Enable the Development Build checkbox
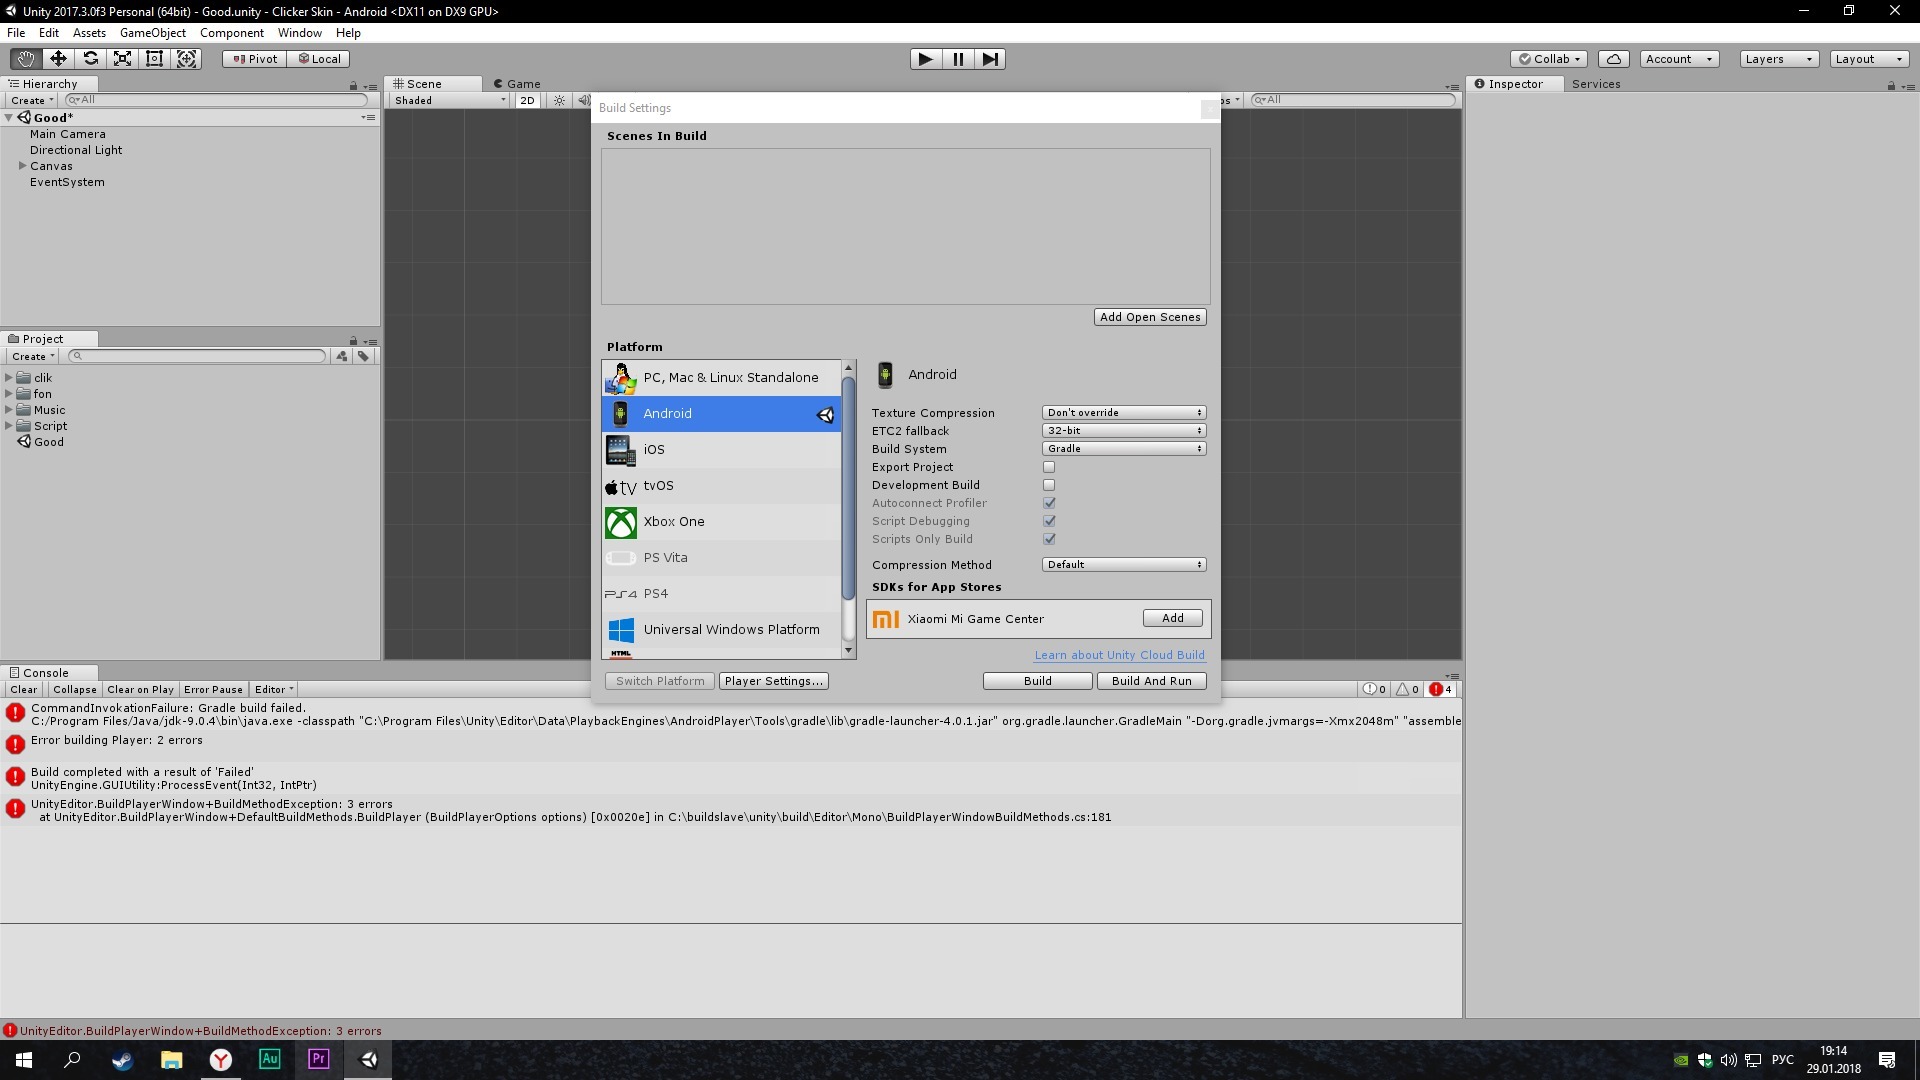1920x1080 pixels. [1049, 485]
